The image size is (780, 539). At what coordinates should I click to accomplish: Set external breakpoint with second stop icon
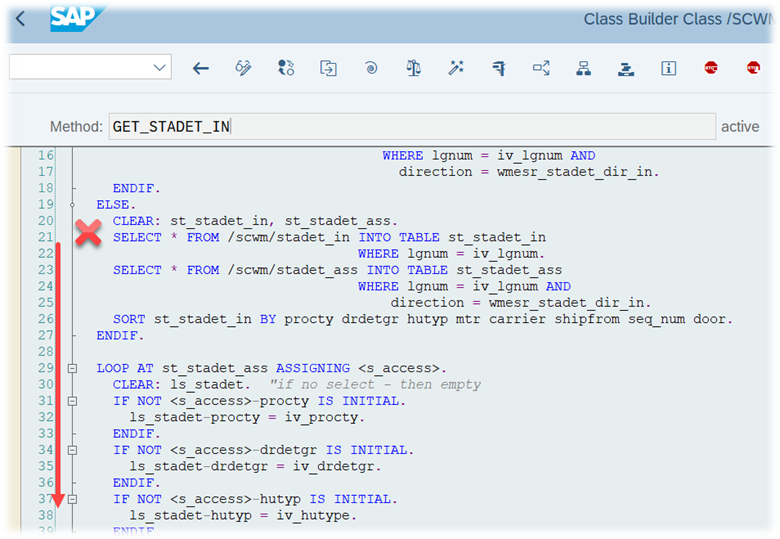753,68
